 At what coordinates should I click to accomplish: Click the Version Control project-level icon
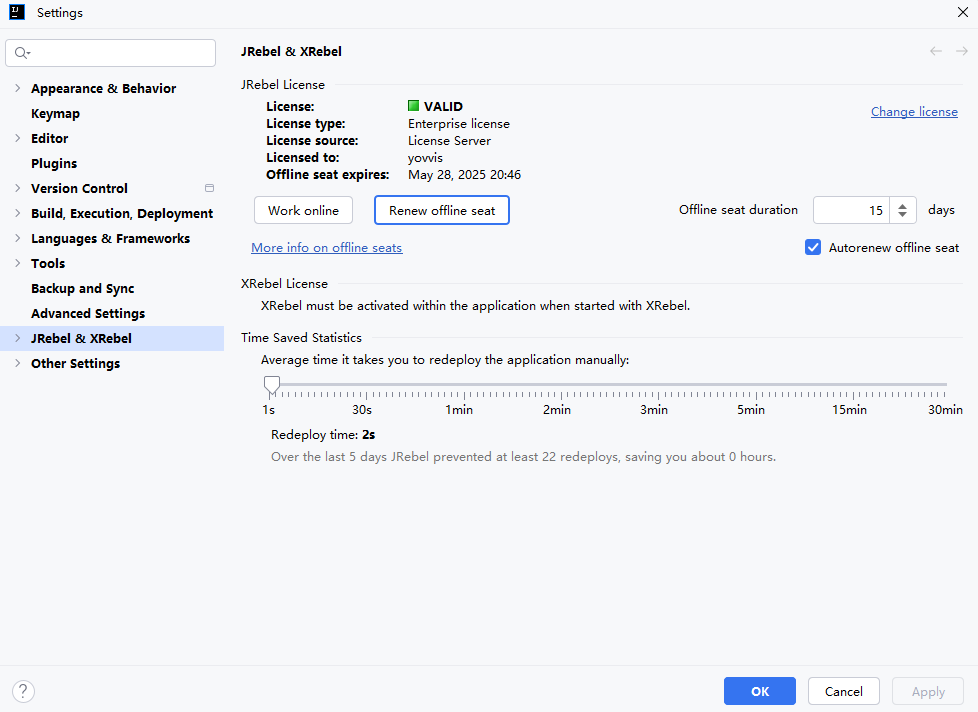pos(209,188)
